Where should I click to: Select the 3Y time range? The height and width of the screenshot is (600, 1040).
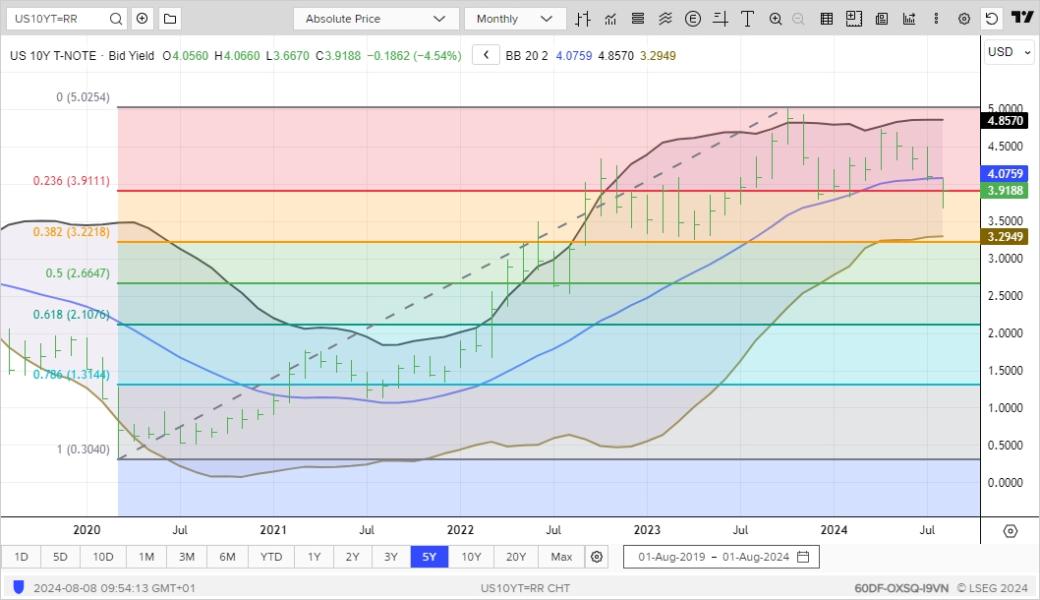(391, 557)
